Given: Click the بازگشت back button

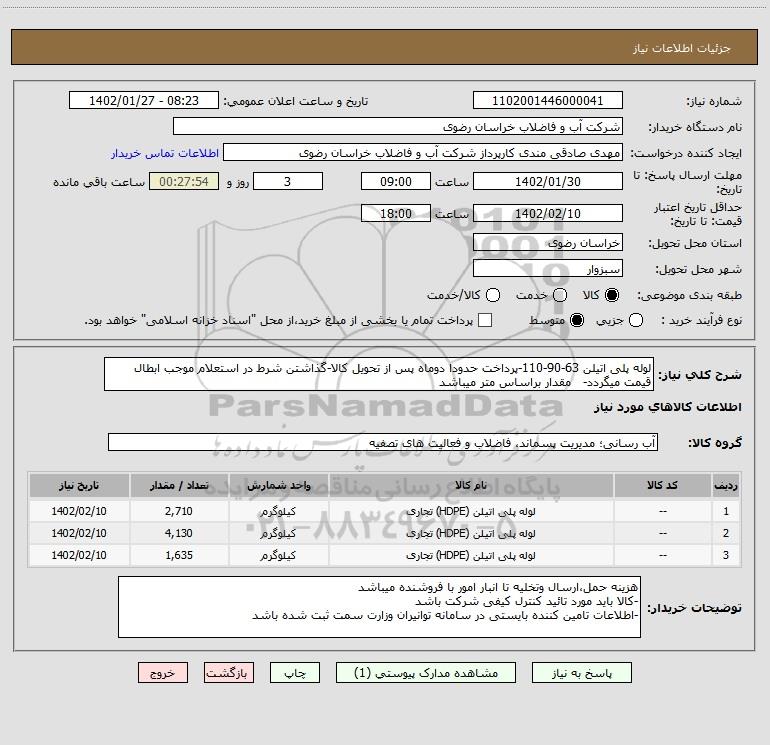Looking at the screenshot, I should (229, 673).
